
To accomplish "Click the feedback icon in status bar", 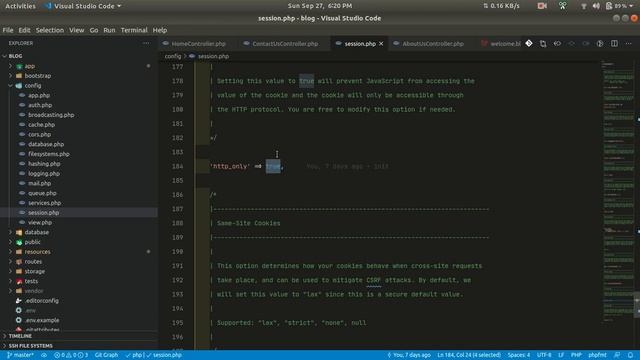I will pos(617,355).
